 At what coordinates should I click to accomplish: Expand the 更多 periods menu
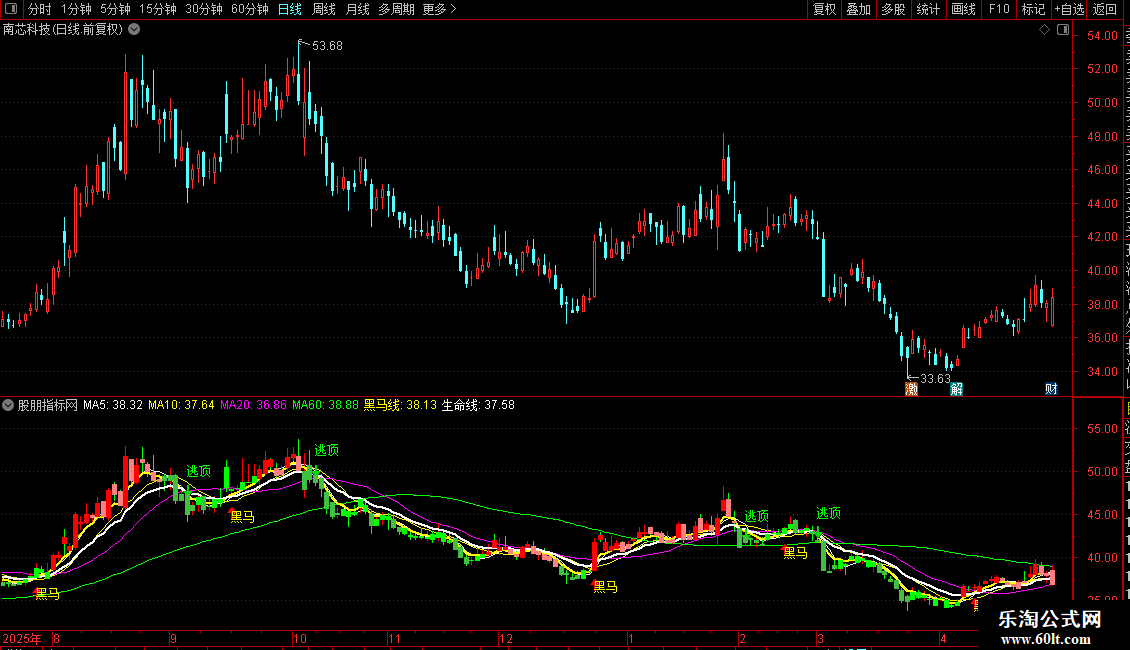pos(439,9)
